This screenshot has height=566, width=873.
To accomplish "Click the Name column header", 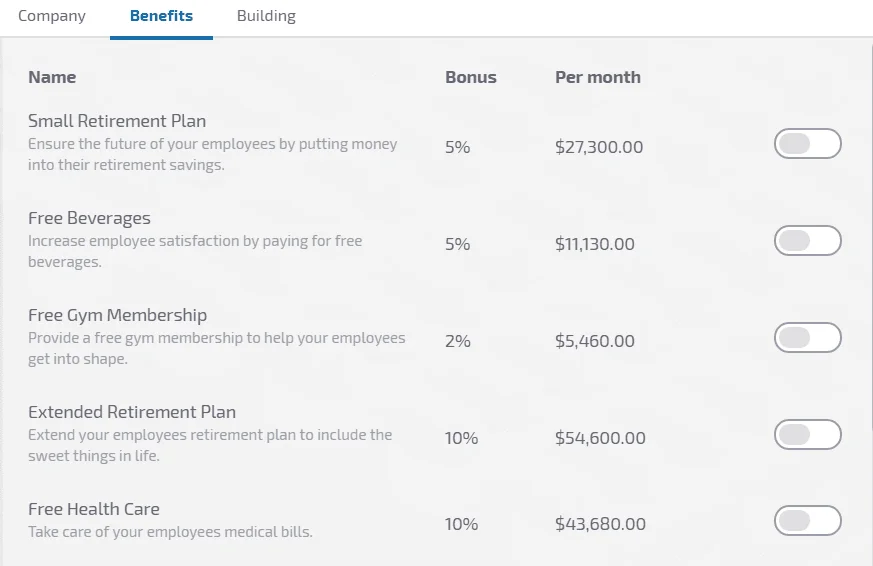I will 52,77.
